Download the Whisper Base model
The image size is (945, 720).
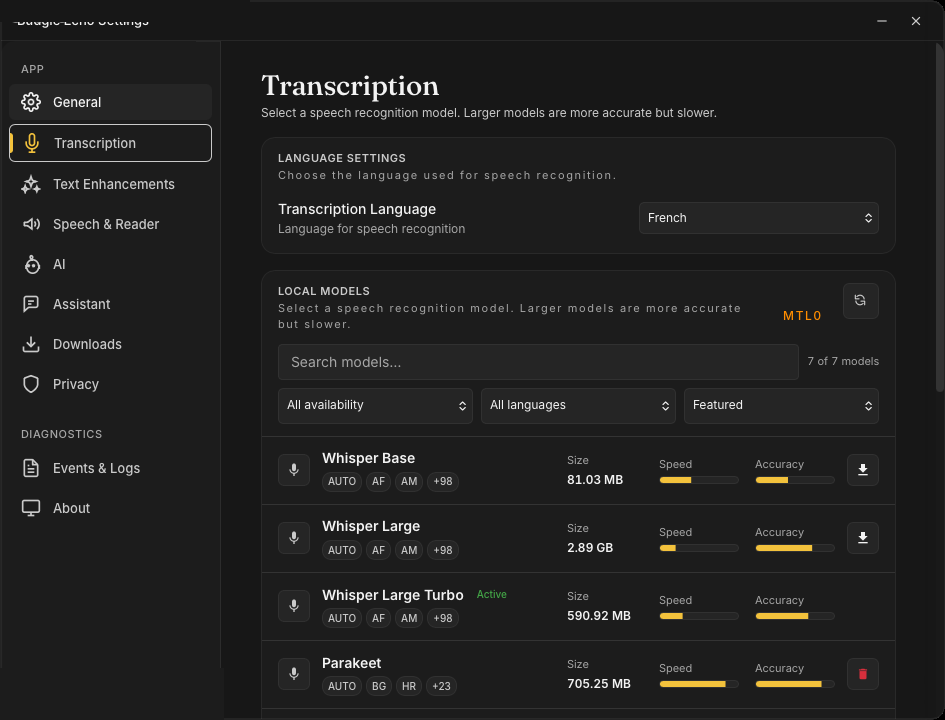click(x=862, y=470)
